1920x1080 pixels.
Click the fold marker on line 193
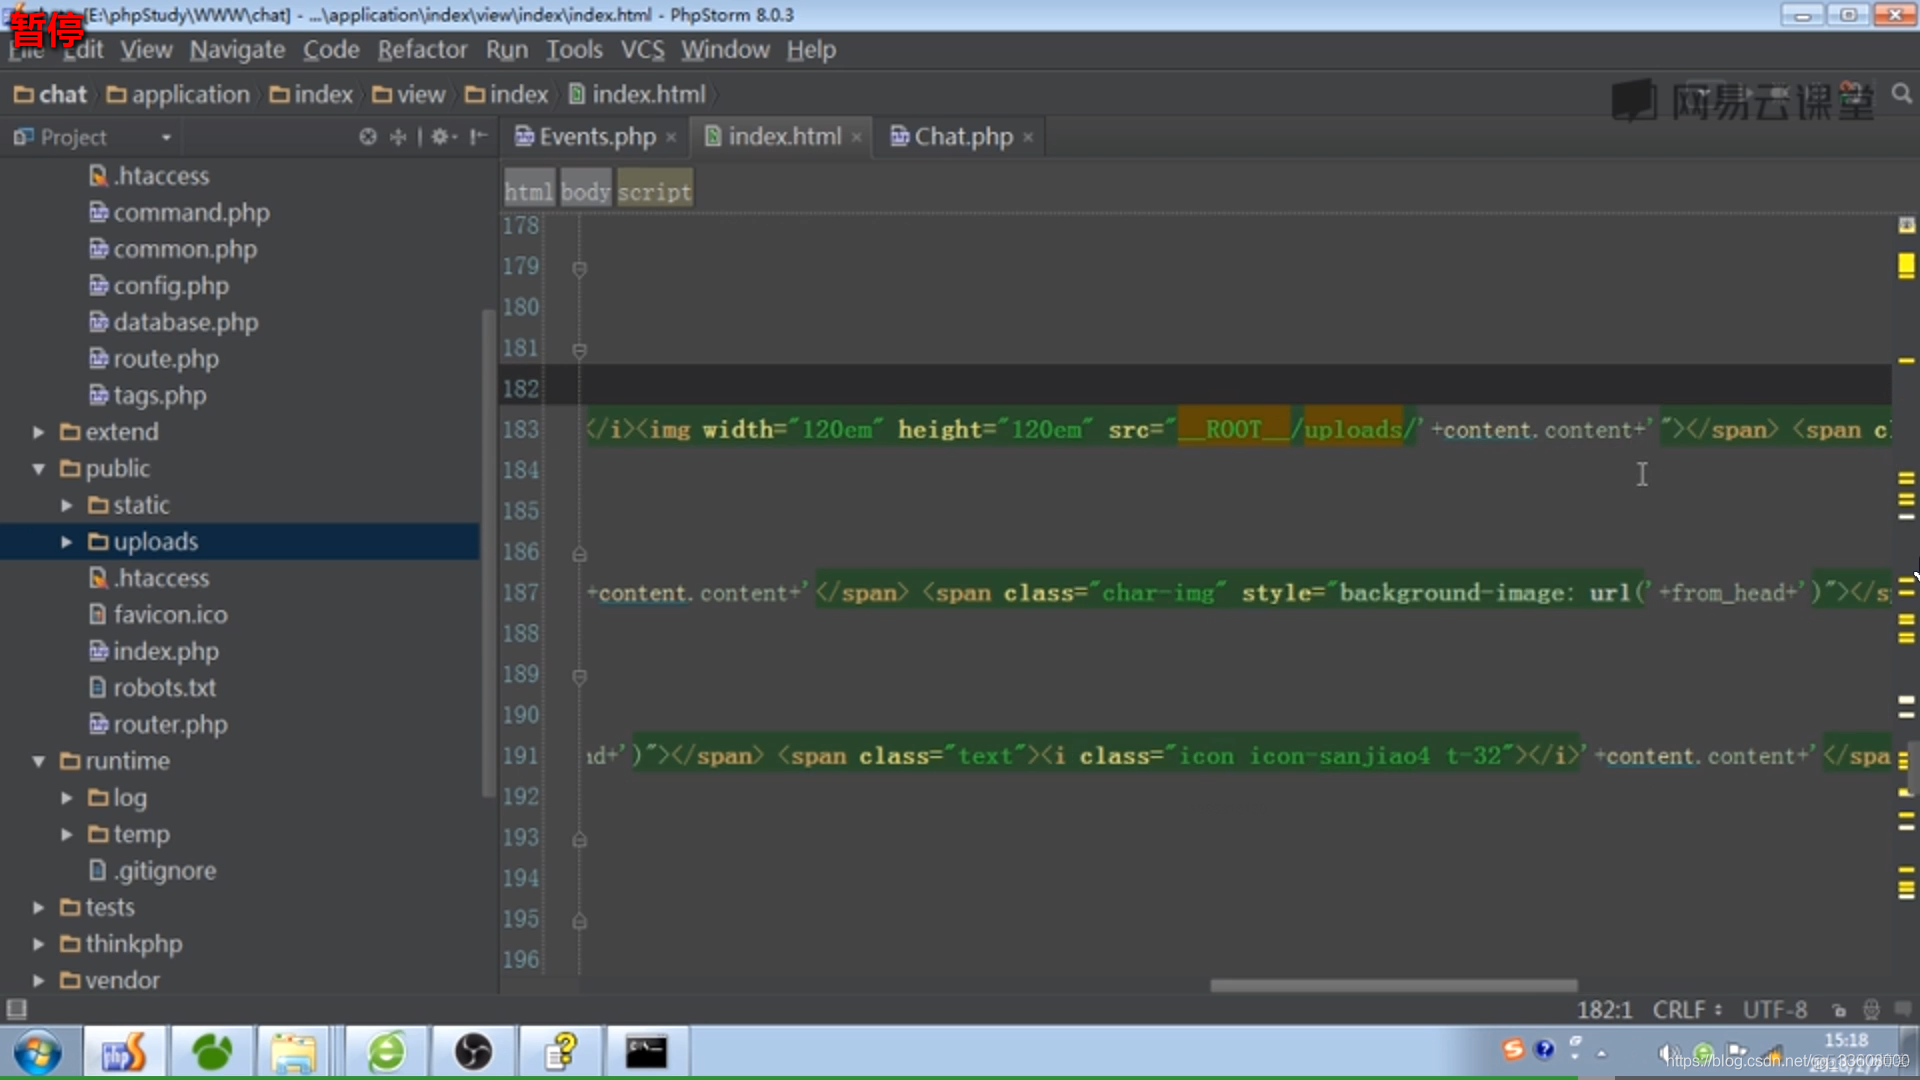coord(579,840)
